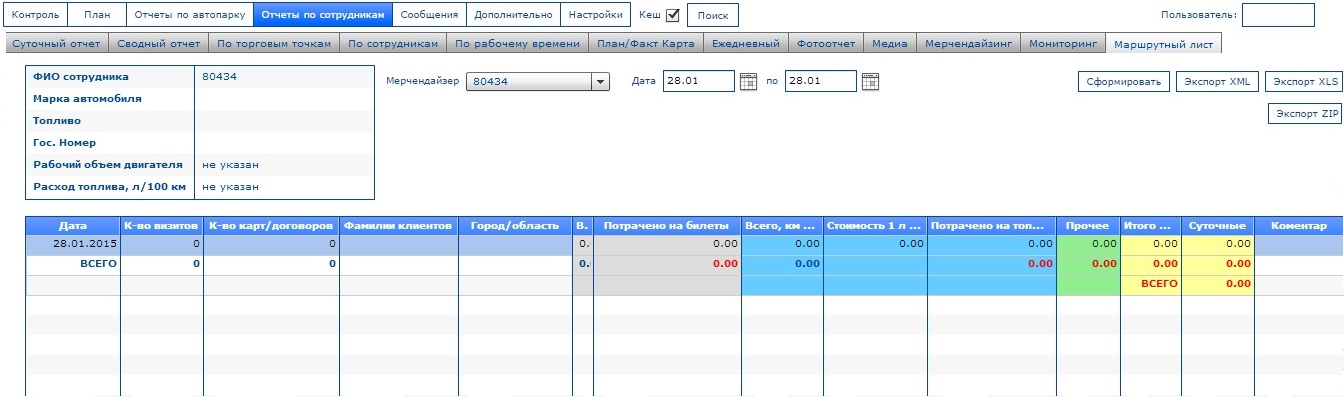Screen dimensions: 1344x397
Task: Click the Экспорт ZIP button
Action: 1305,114
